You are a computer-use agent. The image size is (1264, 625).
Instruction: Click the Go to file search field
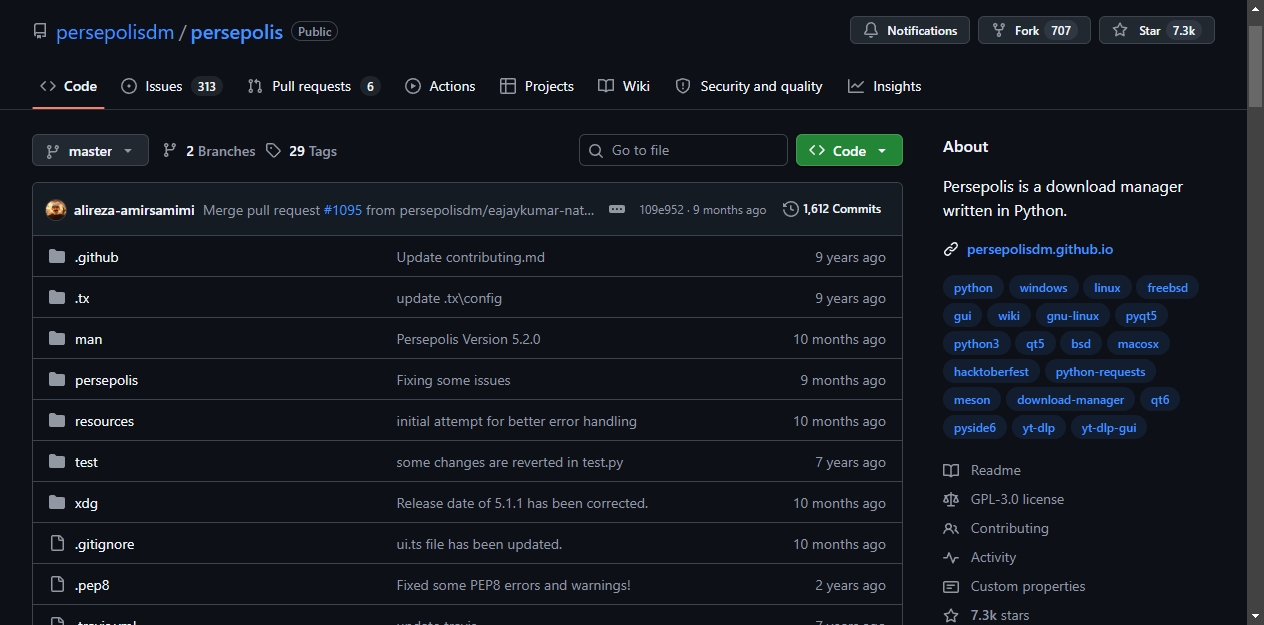683,150
